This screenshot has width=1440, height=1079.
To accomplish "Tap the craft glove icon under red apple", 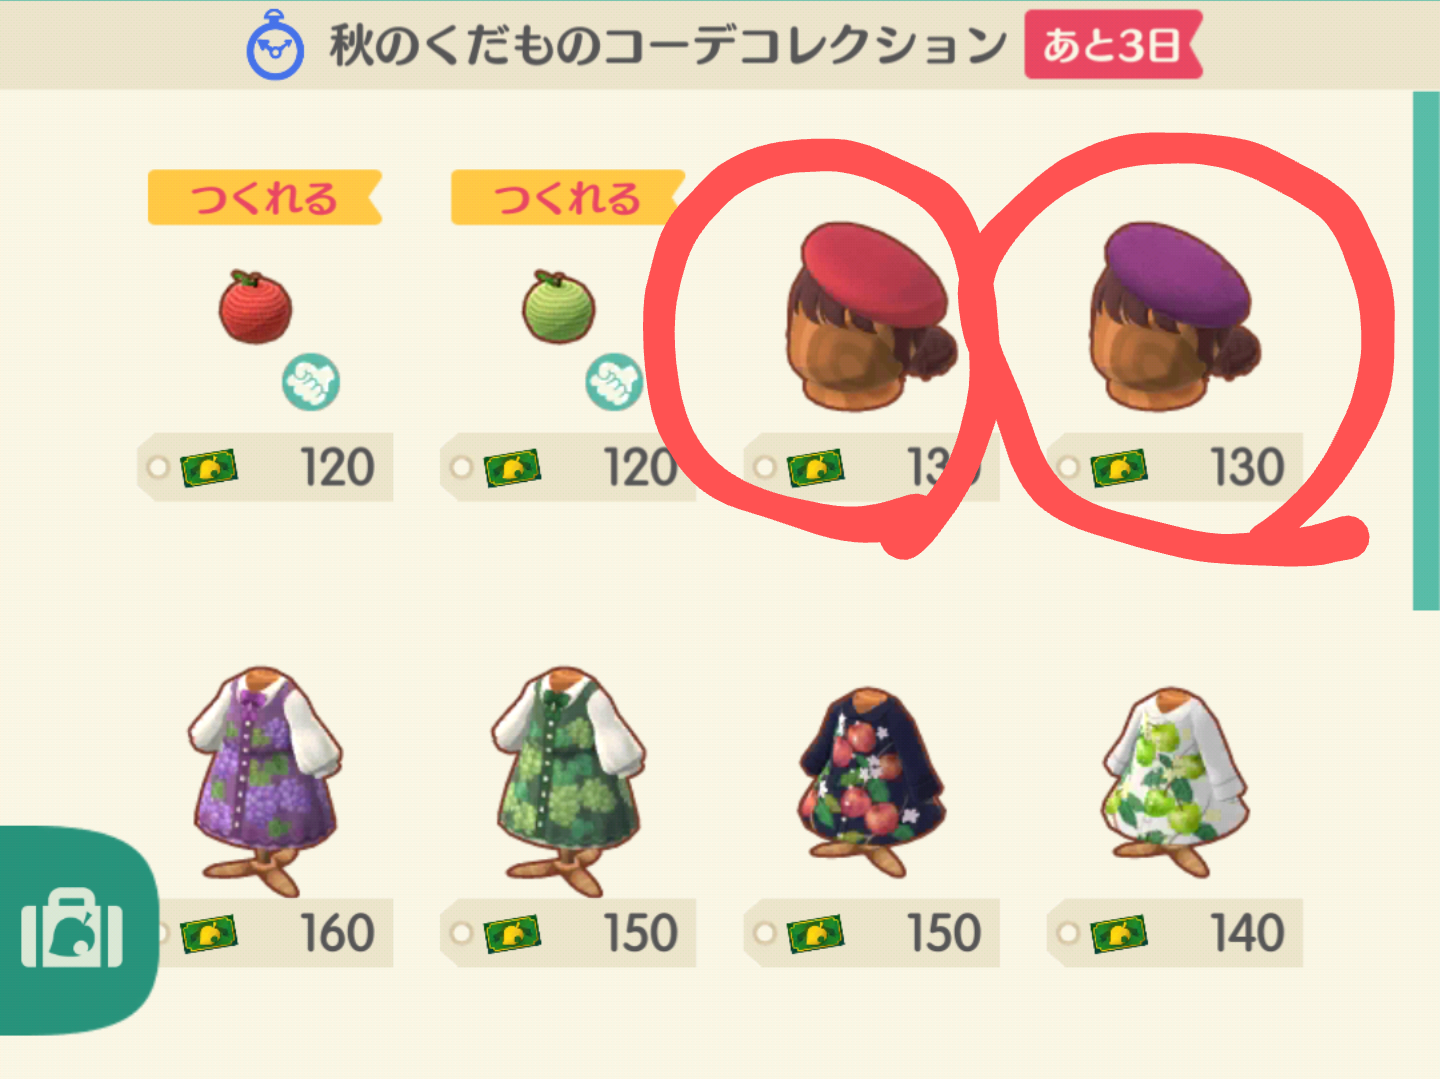I will coord(311,382).
